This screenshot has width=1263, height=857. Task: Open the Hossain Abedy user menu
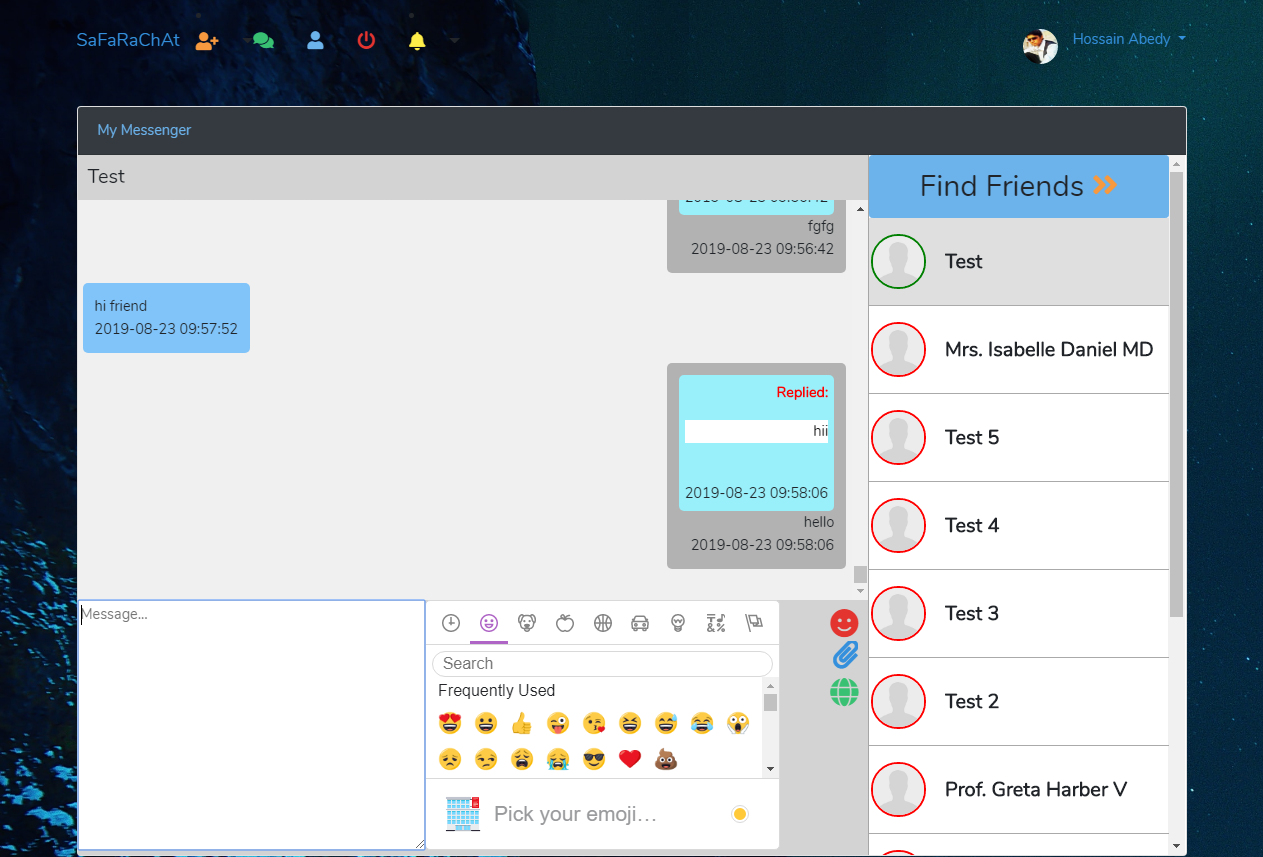click(1129, 39)
